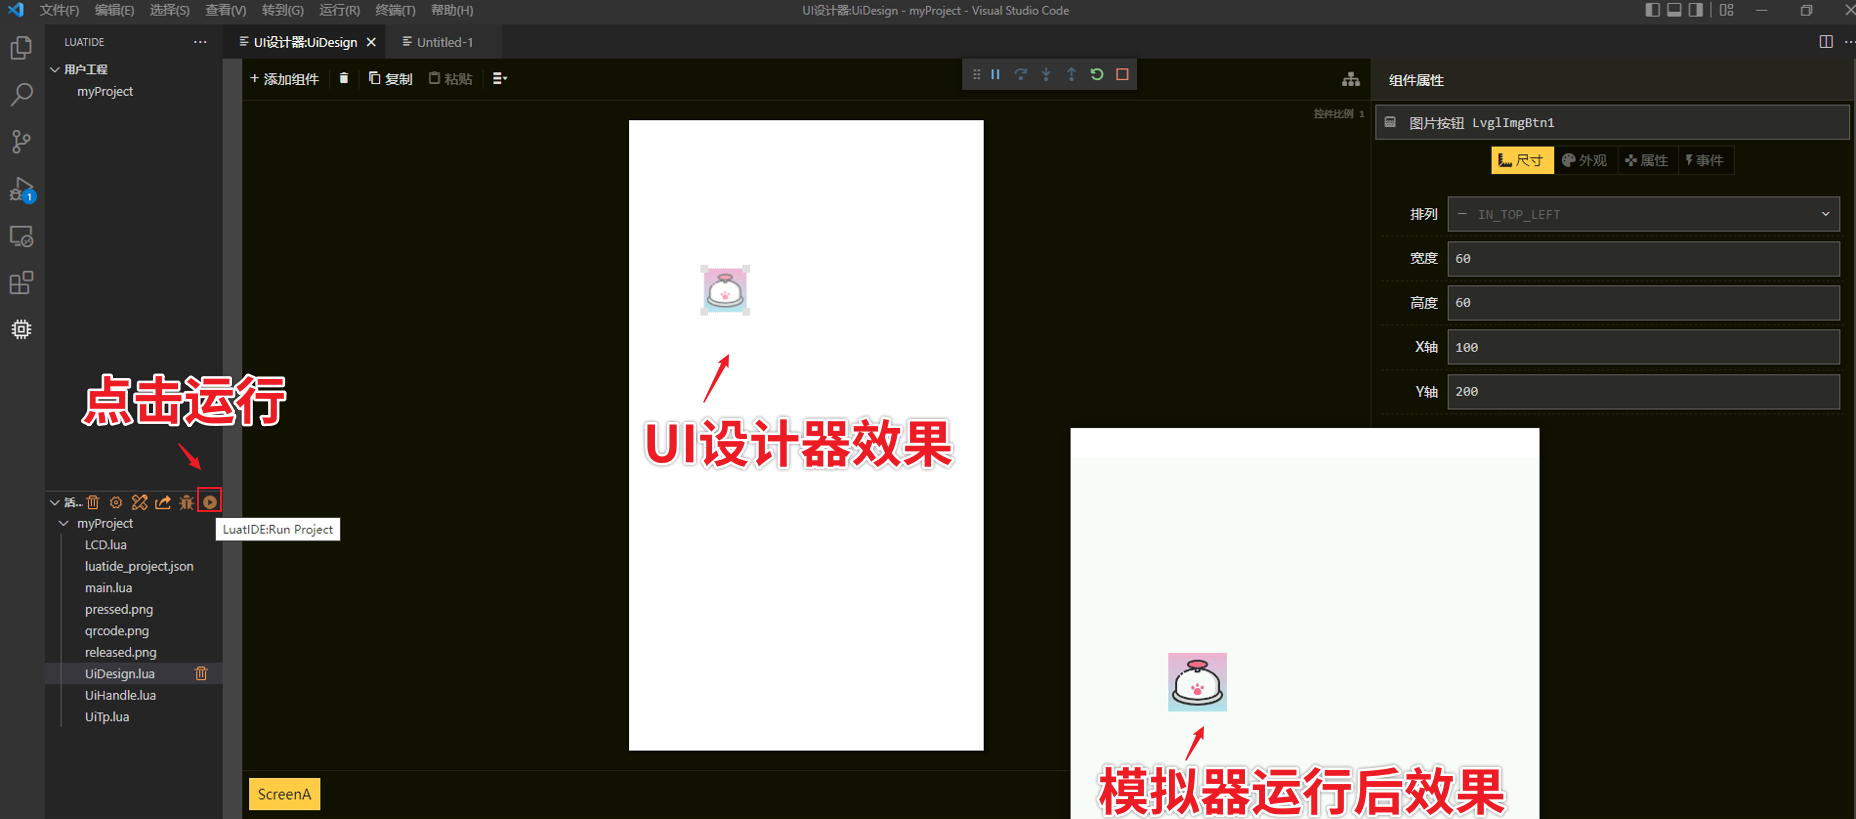
Task: Click the export arrow icon in project toolbar
Action: [163, 502]
